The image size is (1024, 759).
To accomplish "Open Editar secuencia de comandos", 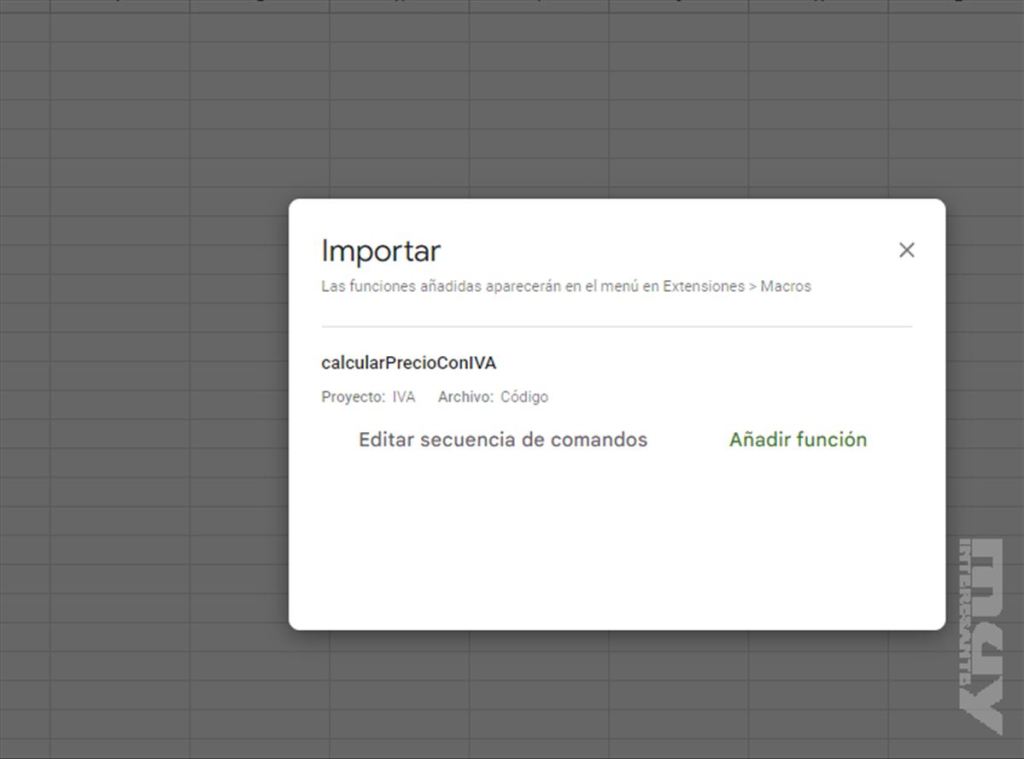I will [502, 440].
